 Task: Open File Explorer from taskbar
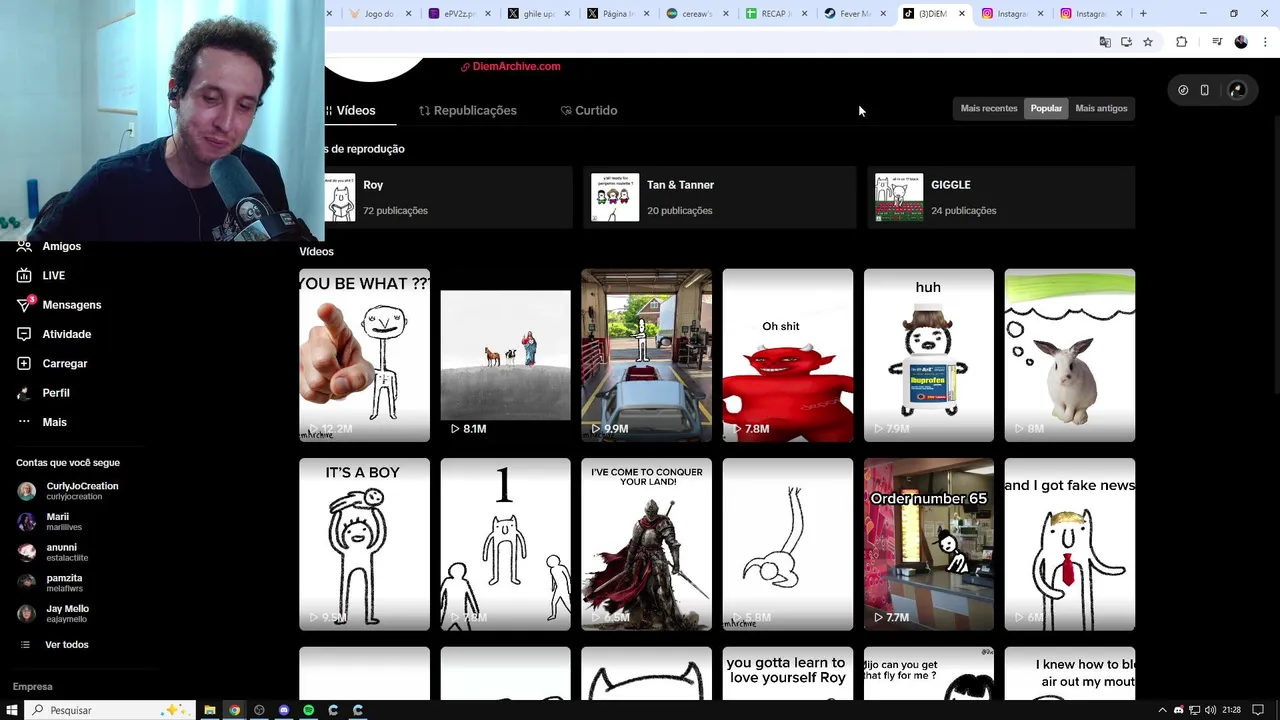(x=210, y=710)
